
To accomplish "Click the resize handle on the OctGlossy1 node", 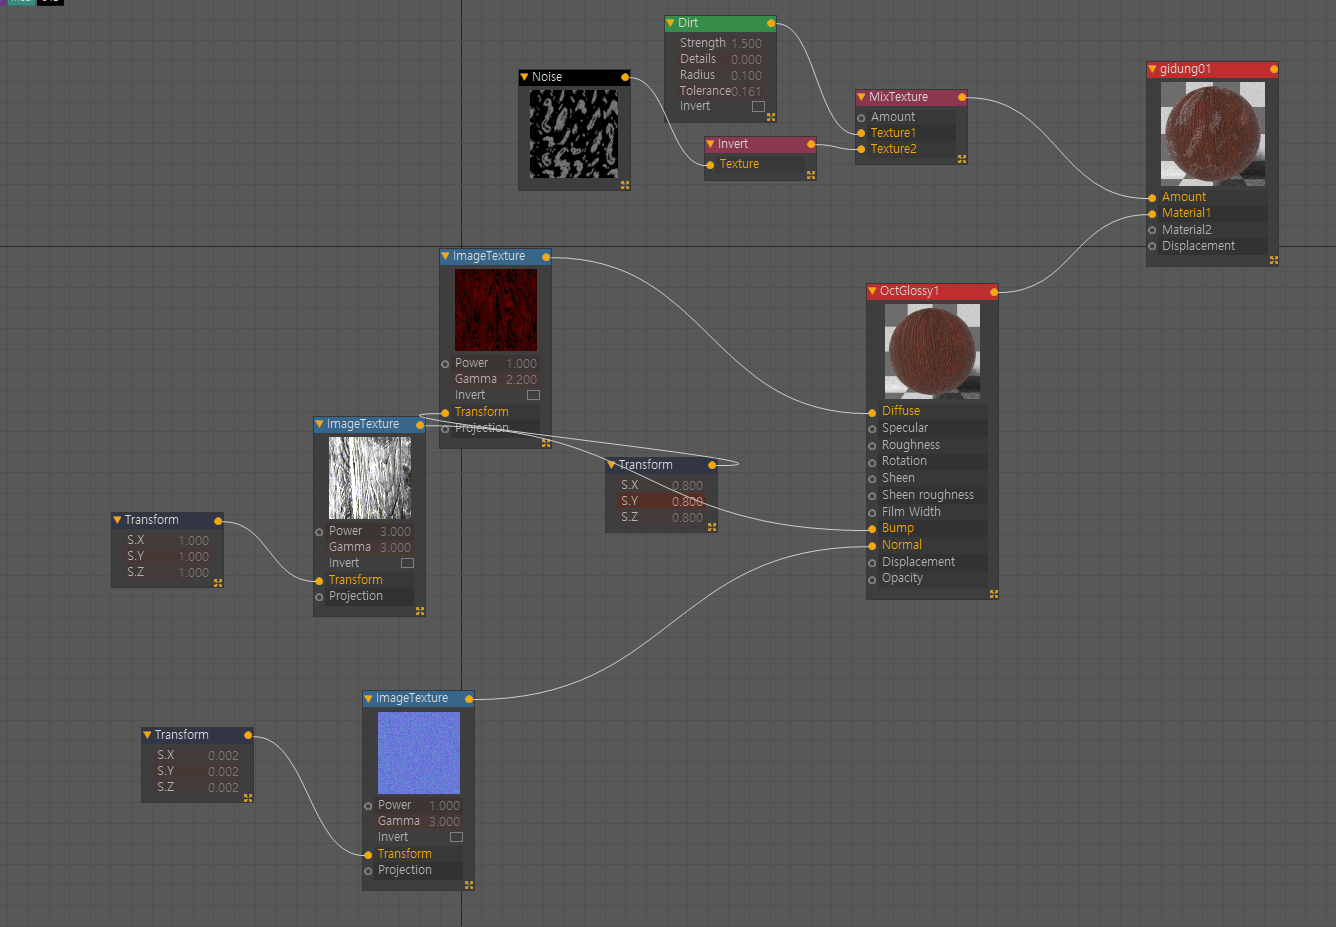I will pos(993,594).
